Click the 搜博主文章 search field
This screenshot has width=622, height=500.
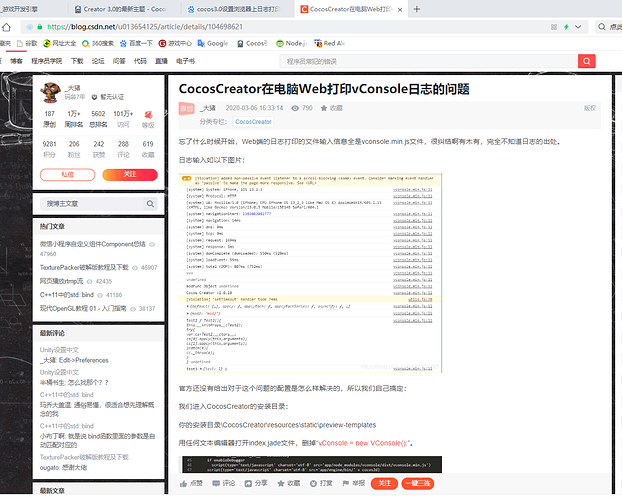pyautogui.click(x=91, y=204)
